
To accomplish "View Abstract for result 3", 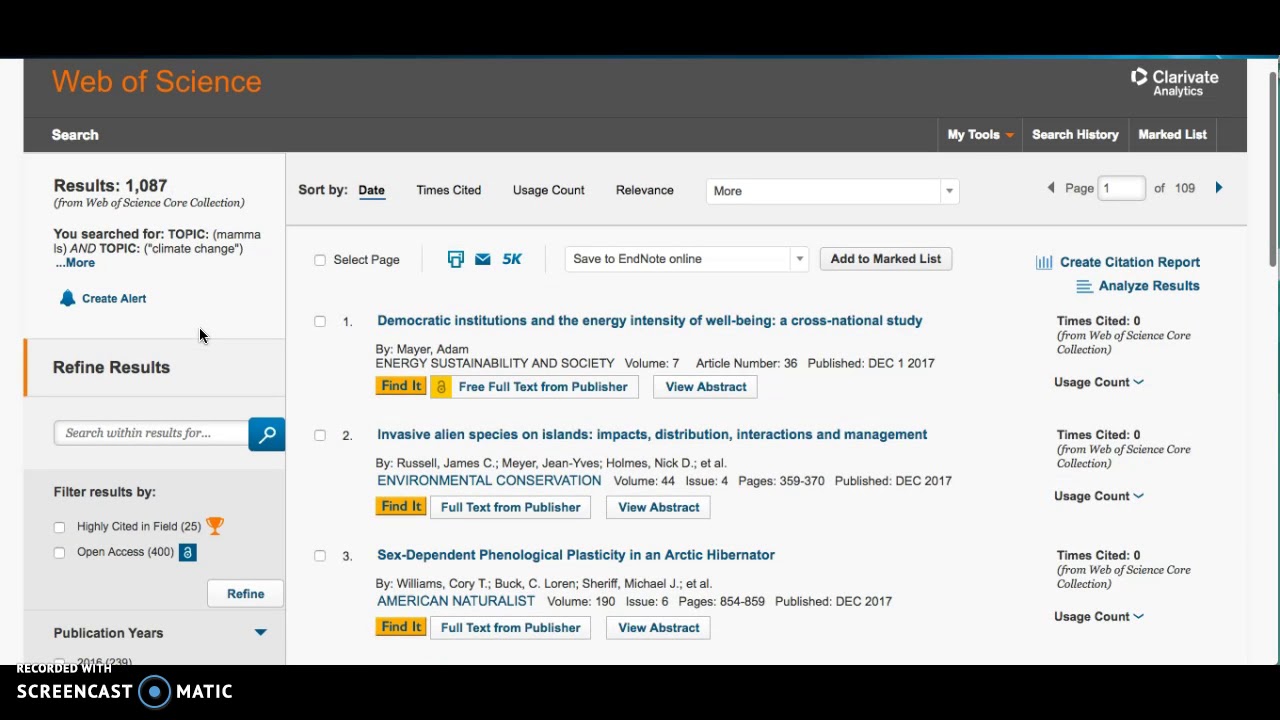I will pos(659,628).
